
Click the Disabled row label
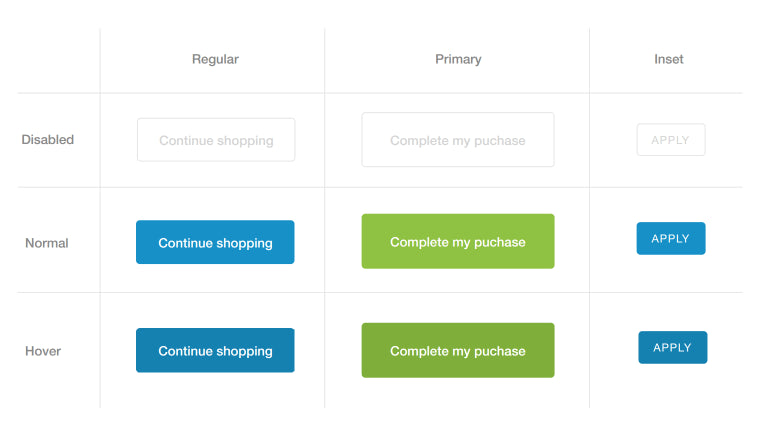(47, 139)
